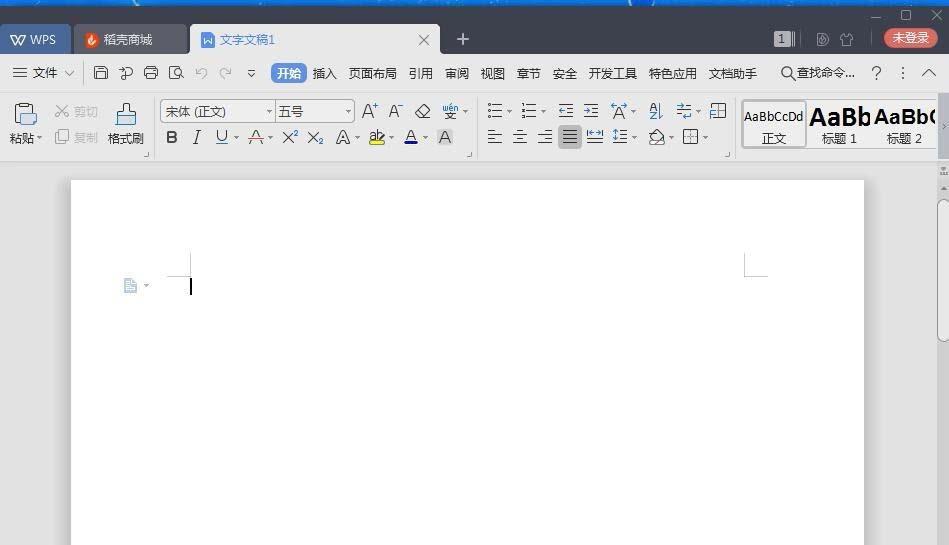Open font name dropdown 宋体 (正文)
Image resolution: width=949 pixels, height=545 pixels.
coord(269,111)
